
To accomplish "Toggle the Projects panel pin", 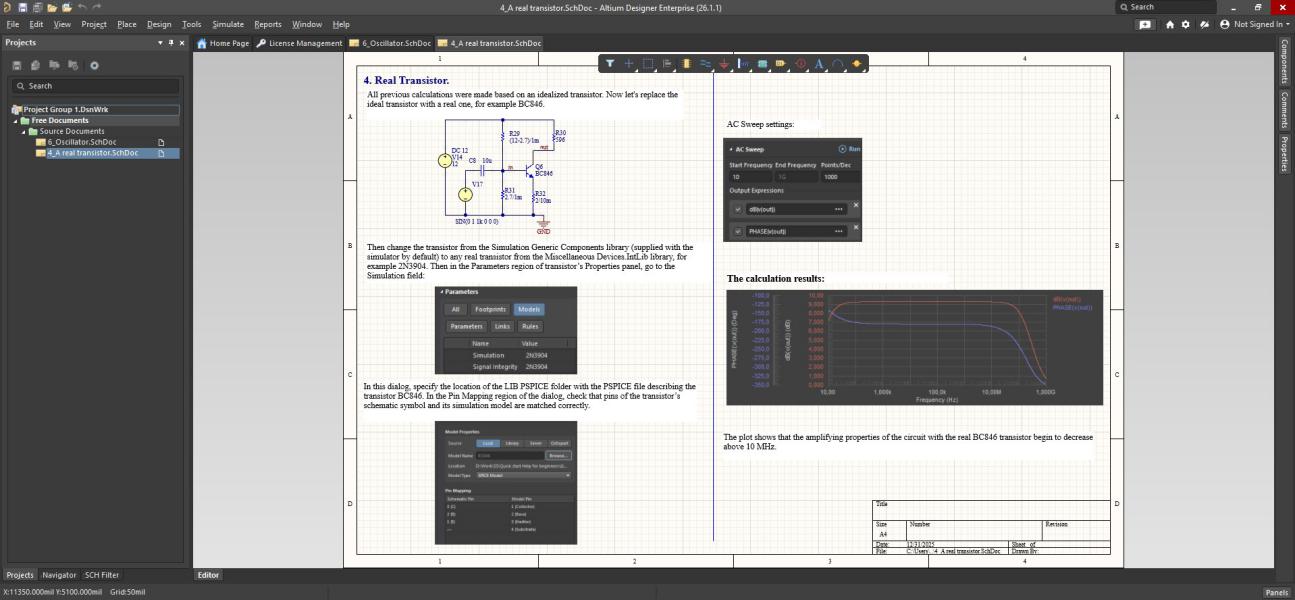I will click(171, 43).
